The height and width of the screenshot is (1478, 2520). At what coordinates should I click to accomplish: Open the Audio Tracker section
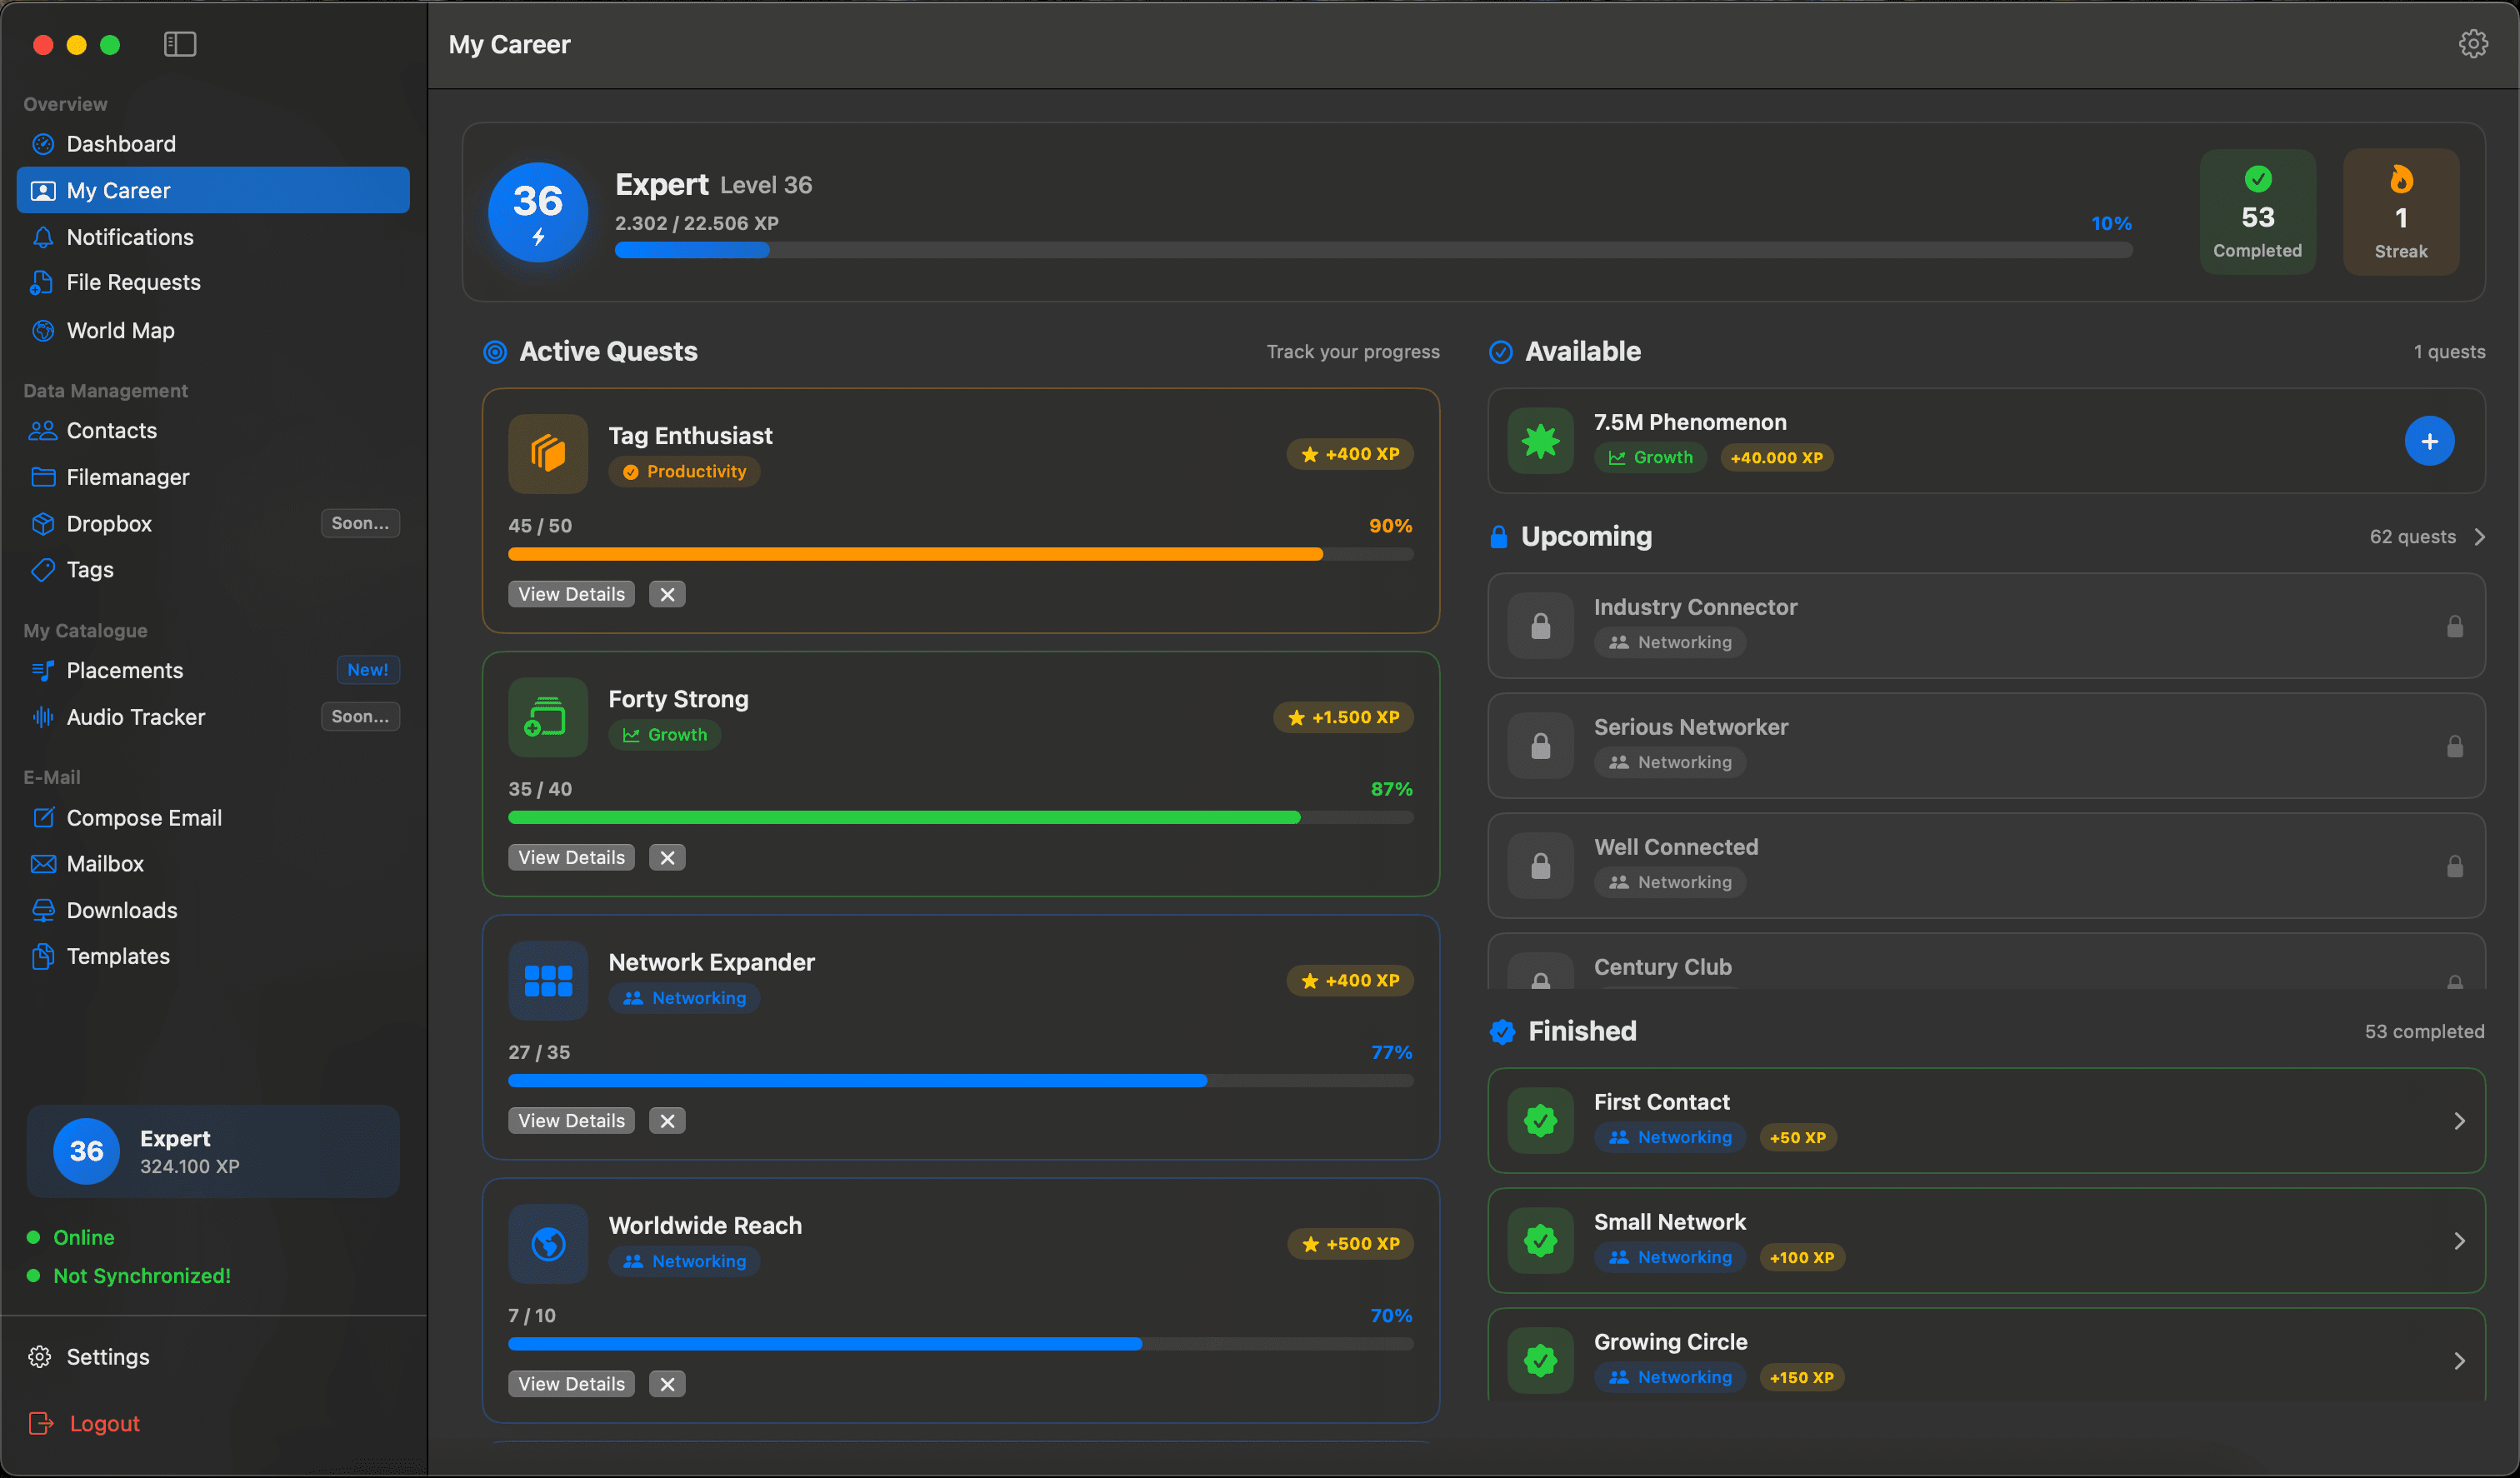click(x=136, y=716)
